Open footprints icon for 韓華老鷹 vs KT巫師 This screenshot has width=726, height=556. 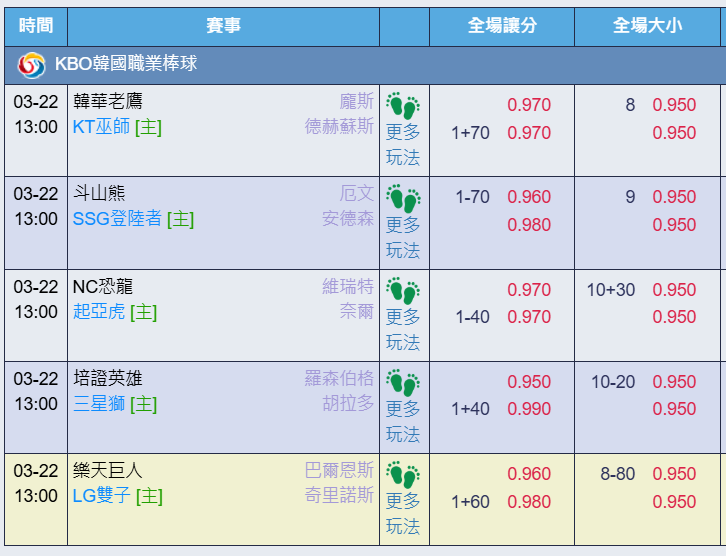point(403,106)
